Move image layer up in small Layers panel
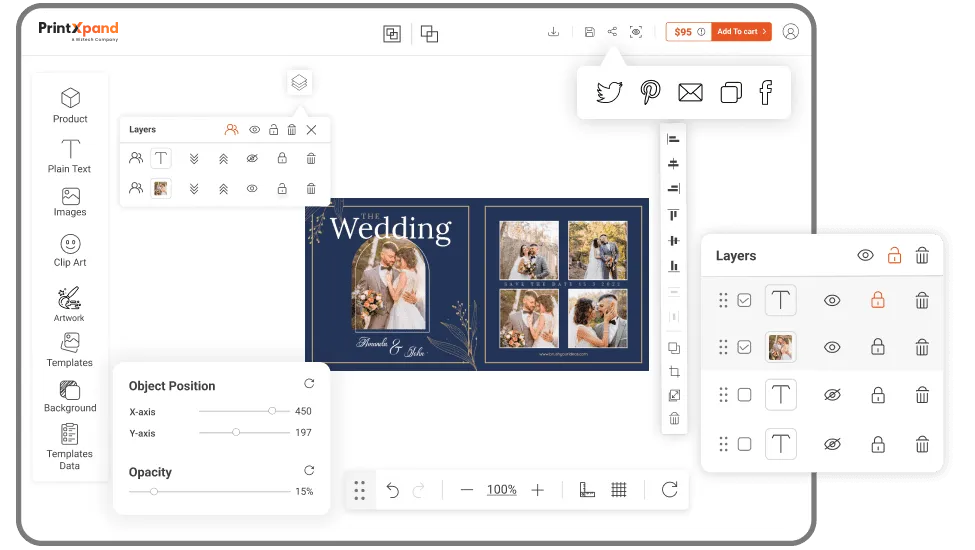Screen dimensions: 975x550 click(x=223, y=188)
